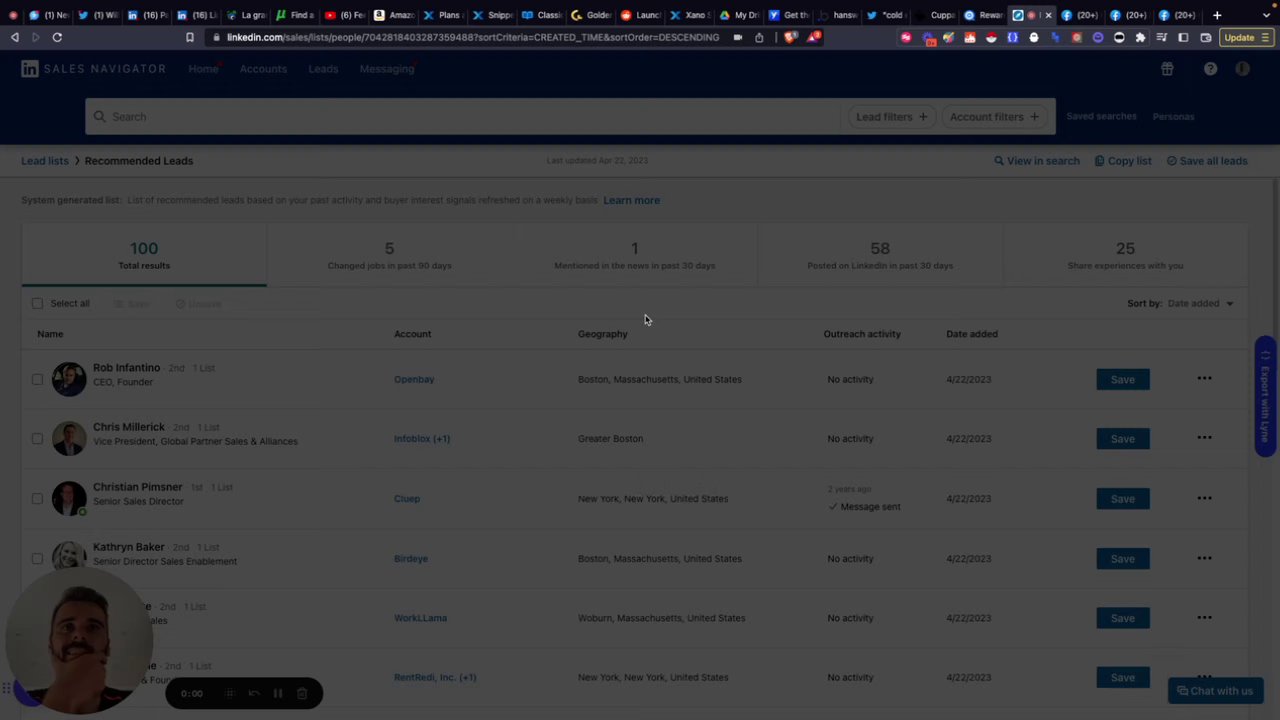This screenshot has width=1280, height=720.
Task: Open the Accounts nav item
Action: 263,69
